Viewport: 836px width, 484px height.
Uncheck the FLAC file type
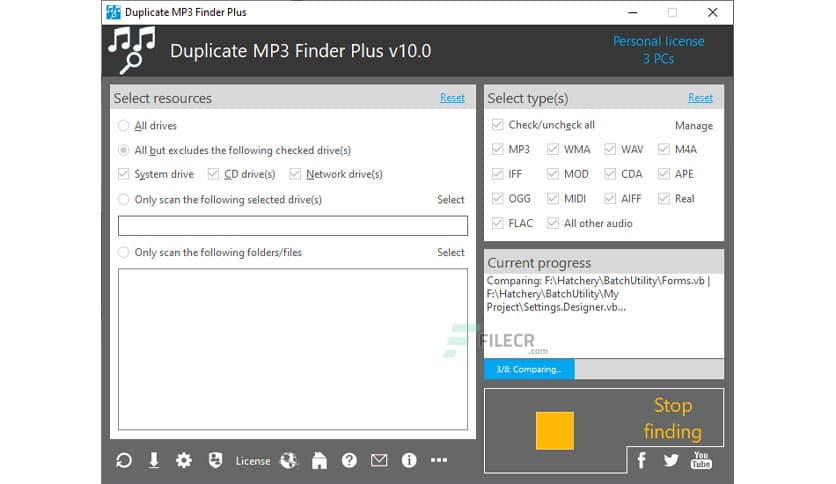(x=497, y=223)
